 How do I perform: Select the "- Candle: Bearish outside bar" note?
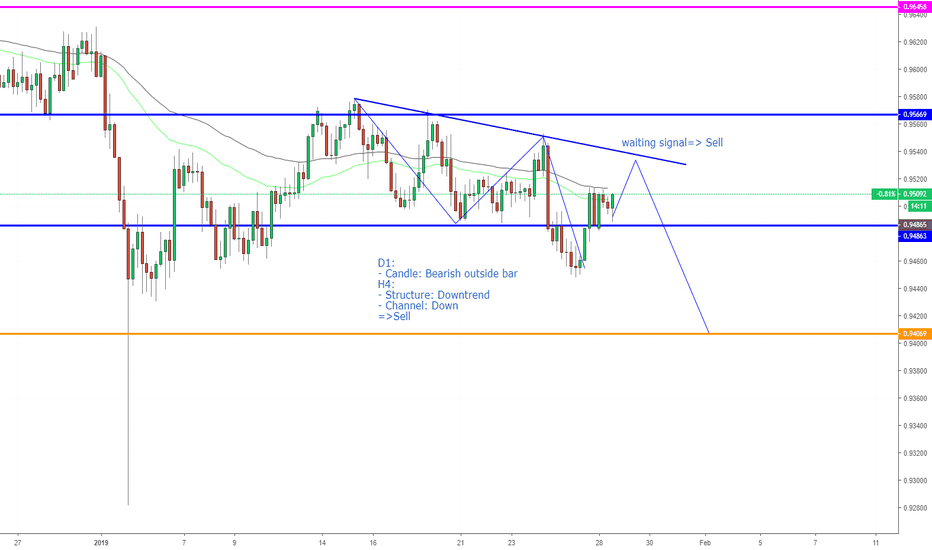[448, 274]
